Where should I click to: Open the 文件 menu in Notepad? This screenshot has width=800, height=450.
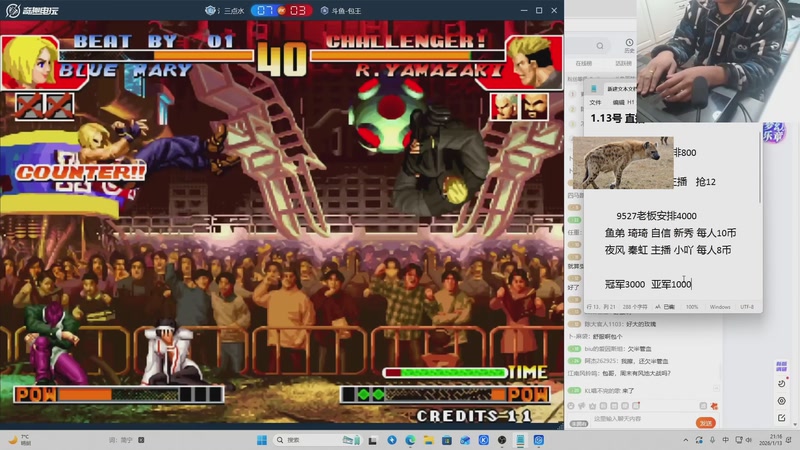point(595,103)
